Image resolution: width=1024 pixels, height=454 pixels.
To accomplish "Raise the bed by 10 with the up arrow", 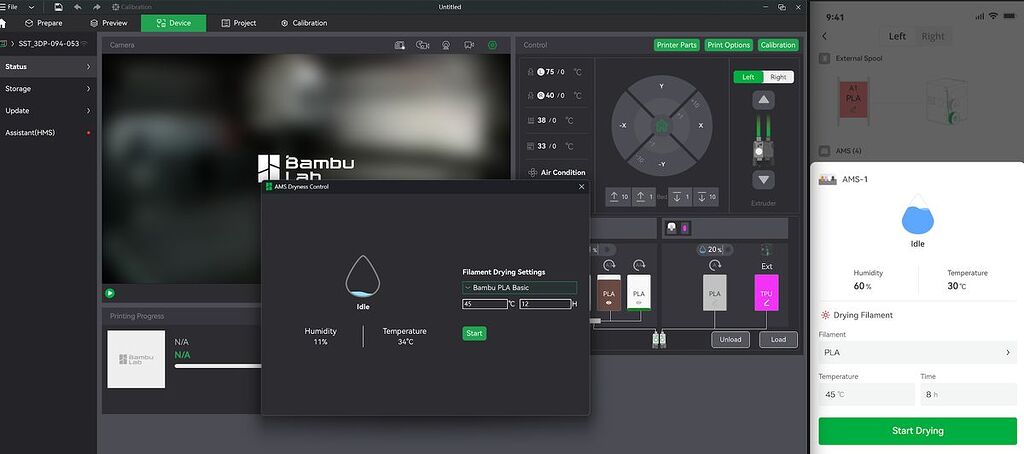I will tap(617, 197).
